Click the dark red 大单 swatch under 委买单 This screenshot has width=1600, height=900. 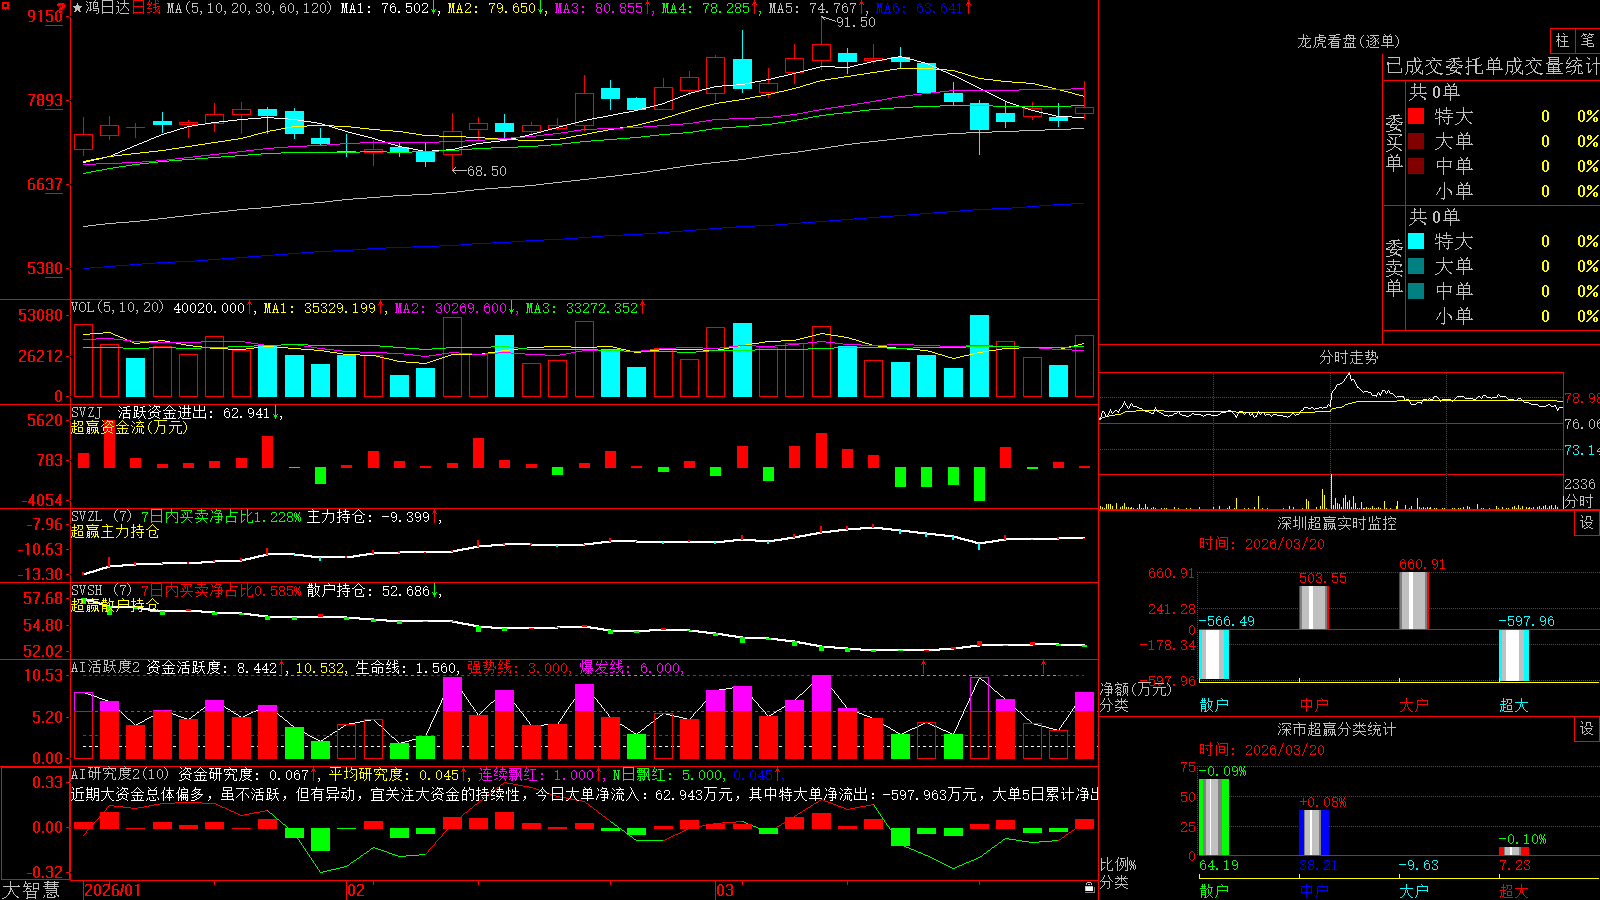pos(1416,141)
